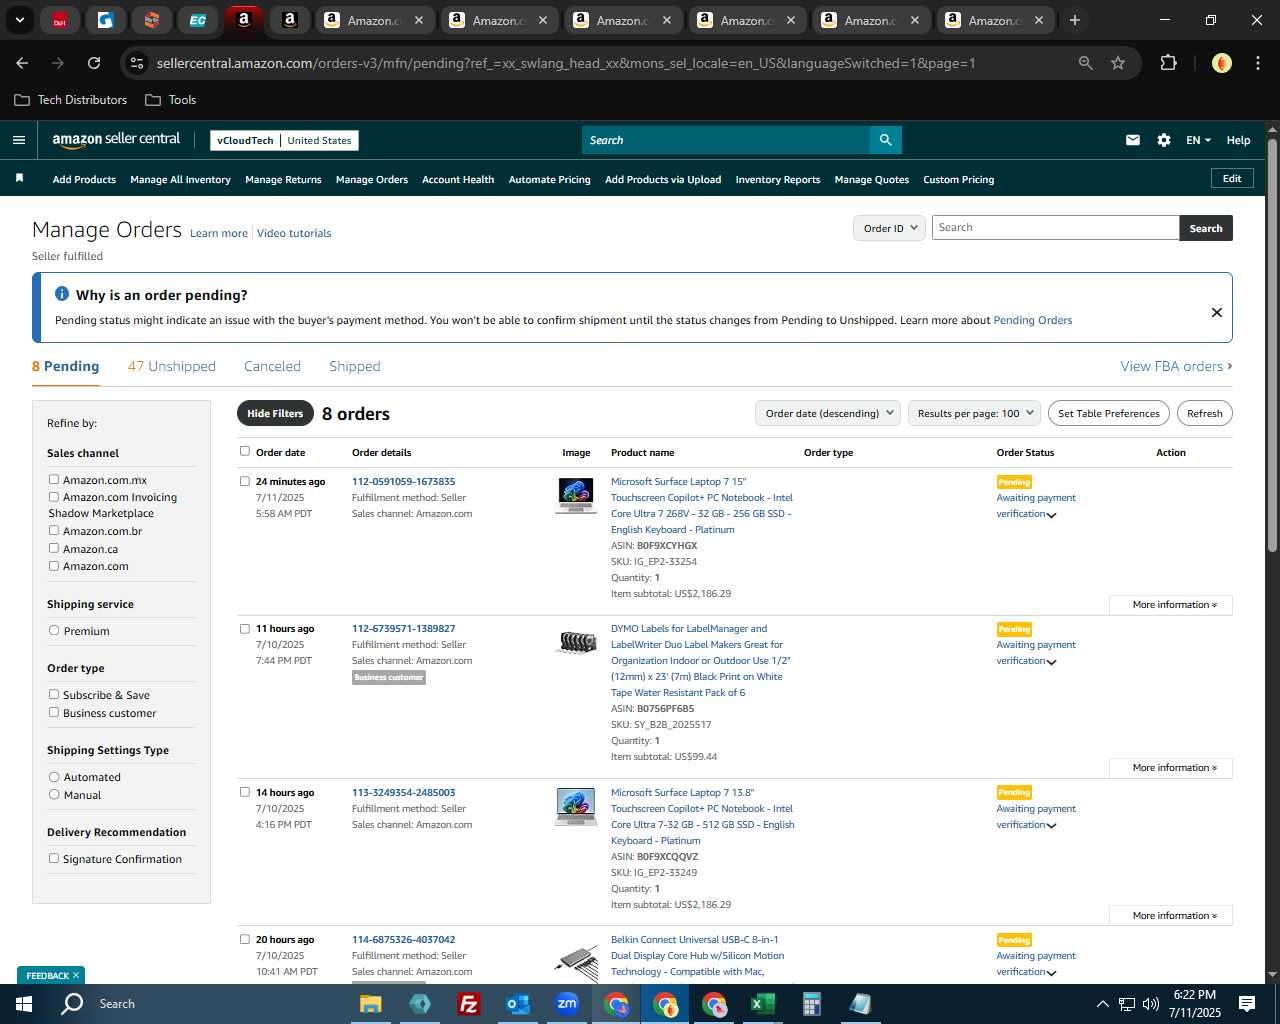
Task: Click the order search input field
Action: pos(1056,228)
